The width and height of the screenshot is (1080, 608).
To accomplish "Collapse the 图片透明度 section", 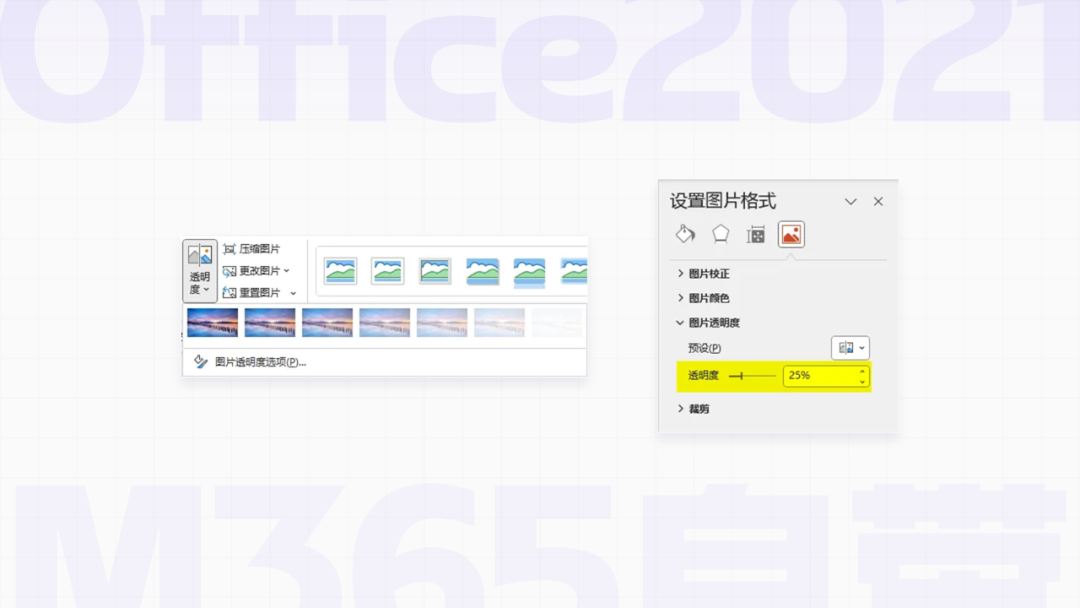I will 681,323.
